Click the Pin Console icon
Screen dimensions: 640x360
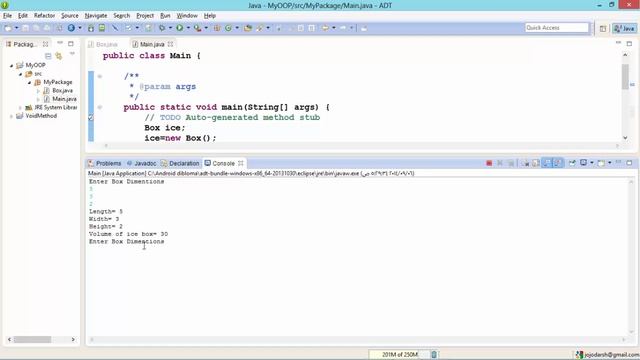[572, 163]
